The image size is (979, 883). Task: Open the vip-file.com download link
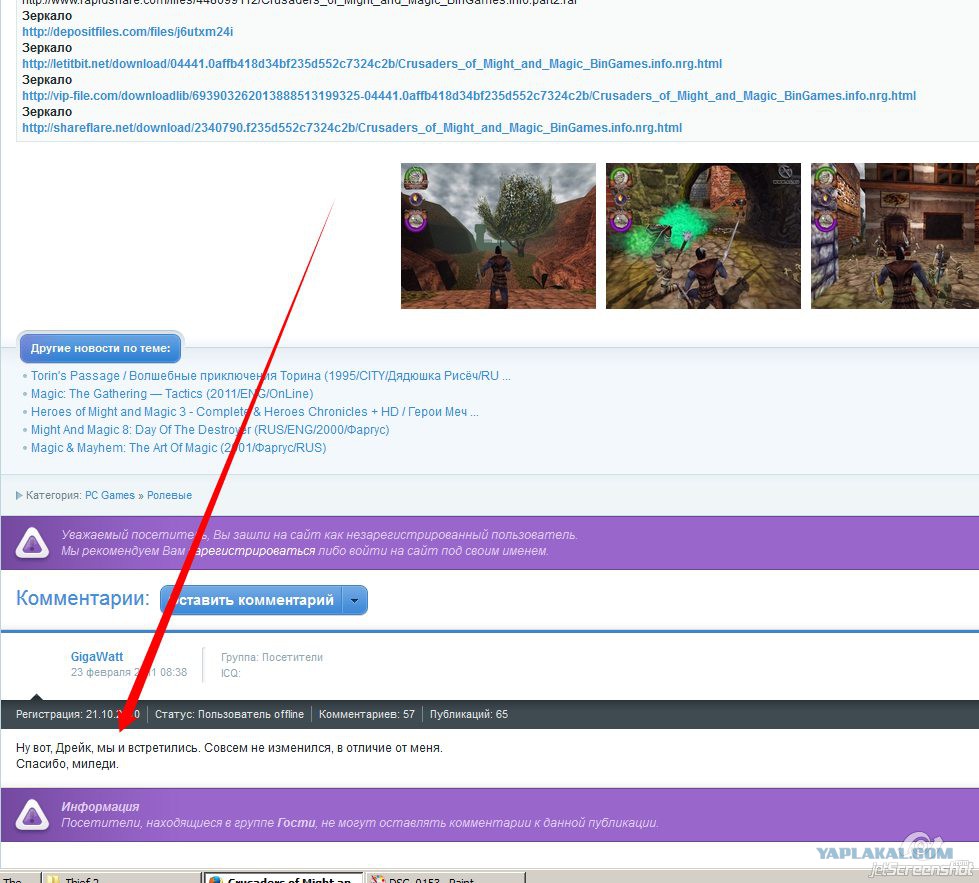click(x=469, y=96)
